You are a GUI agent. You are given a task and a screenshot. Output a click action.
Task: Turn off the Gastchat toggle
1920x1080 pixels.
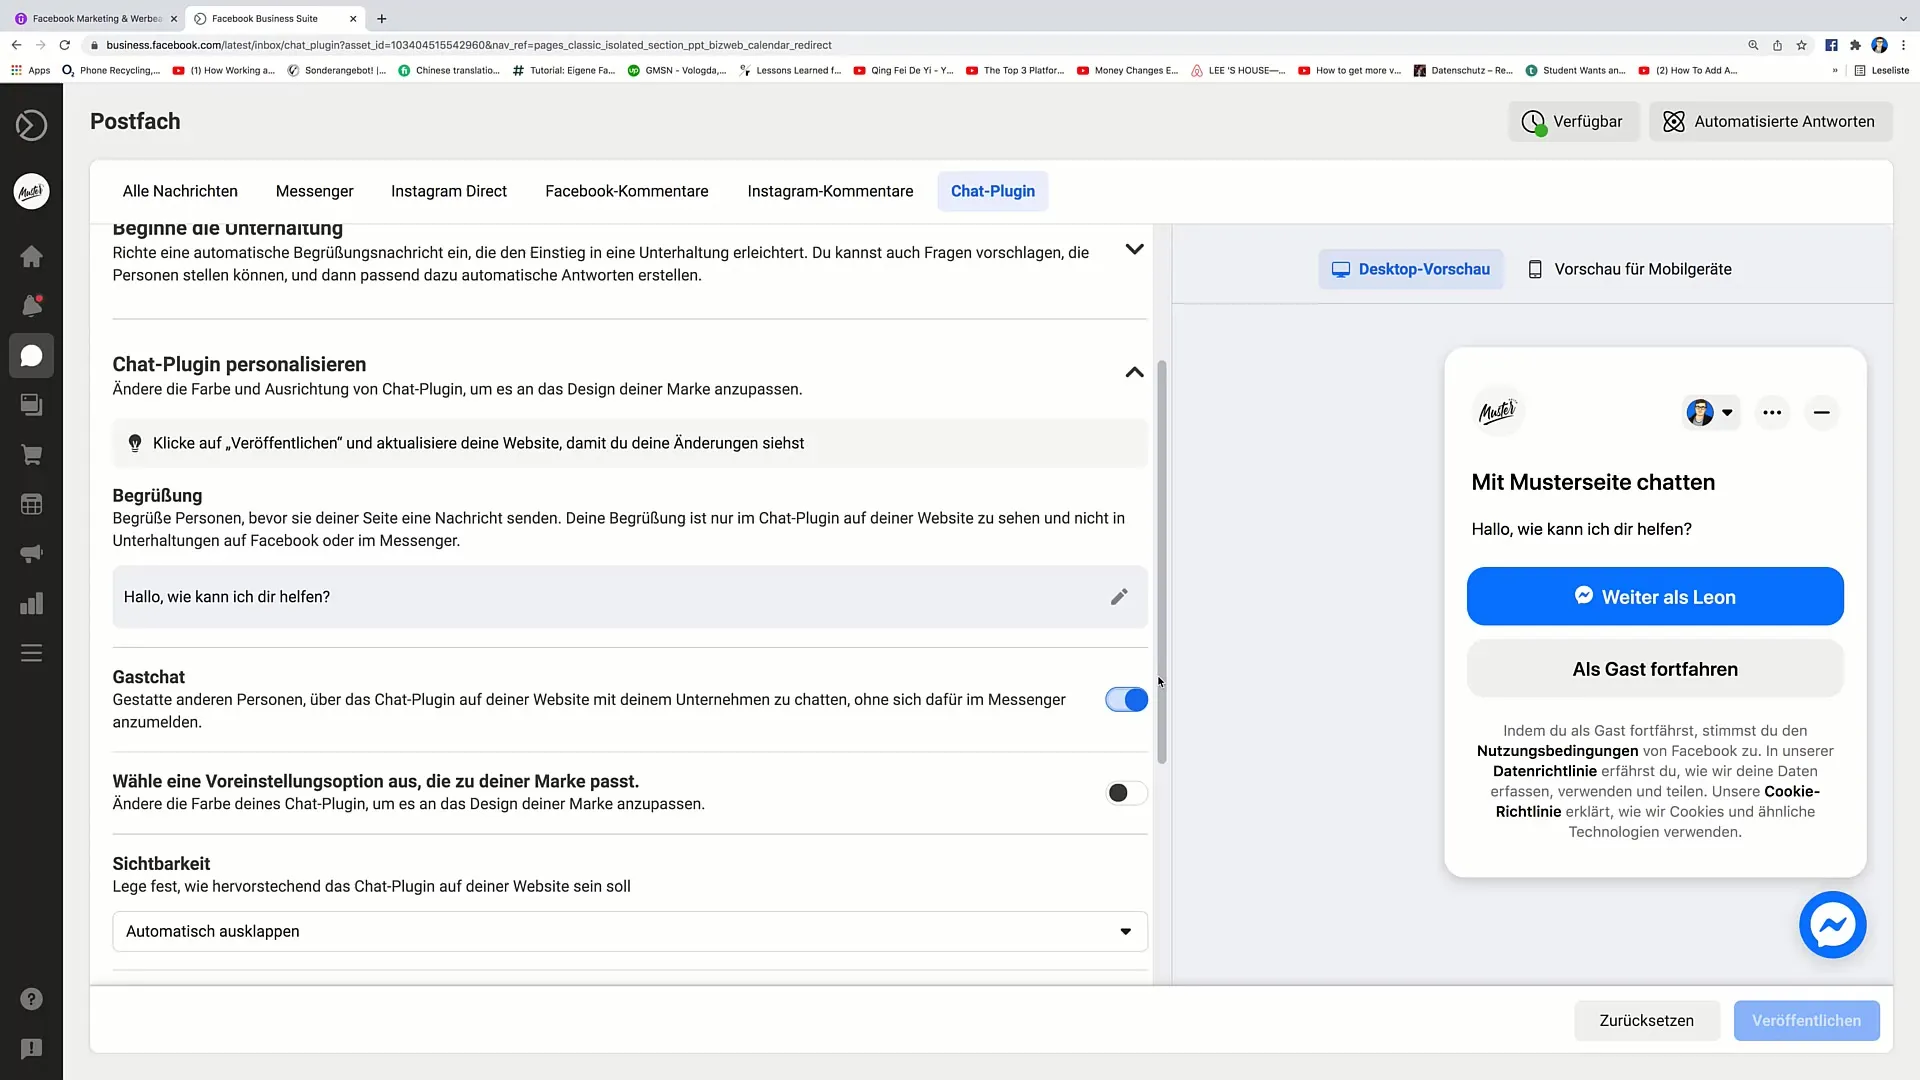pyautogui.click(x=1126, y=700)
